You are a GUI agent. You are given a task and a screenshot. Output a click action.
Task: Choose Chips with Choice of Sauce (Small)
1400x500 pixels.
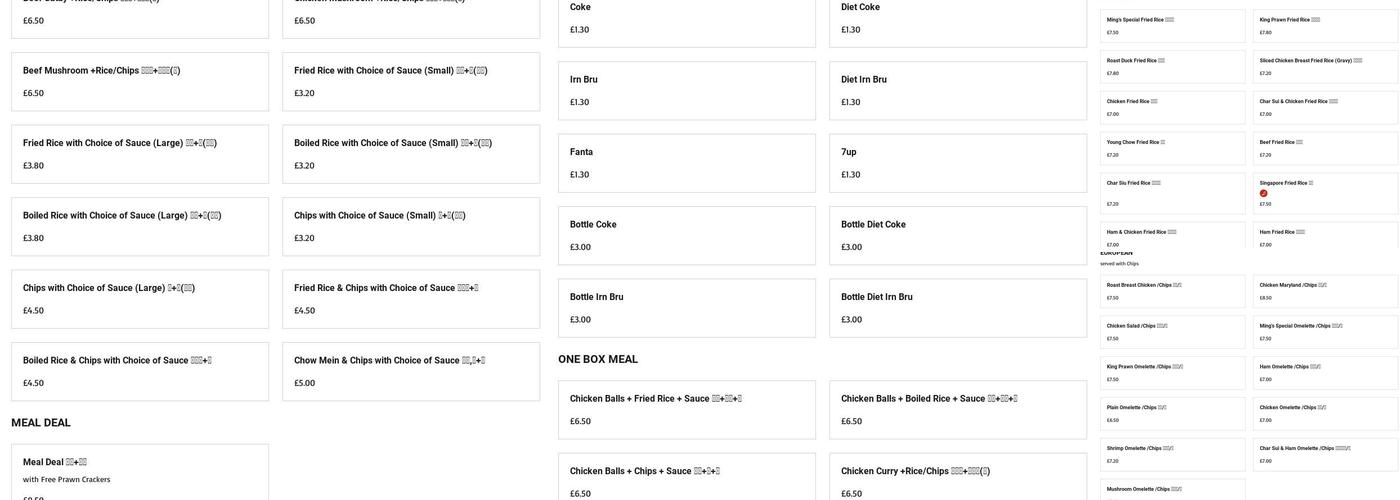click(x=411, y=227)
